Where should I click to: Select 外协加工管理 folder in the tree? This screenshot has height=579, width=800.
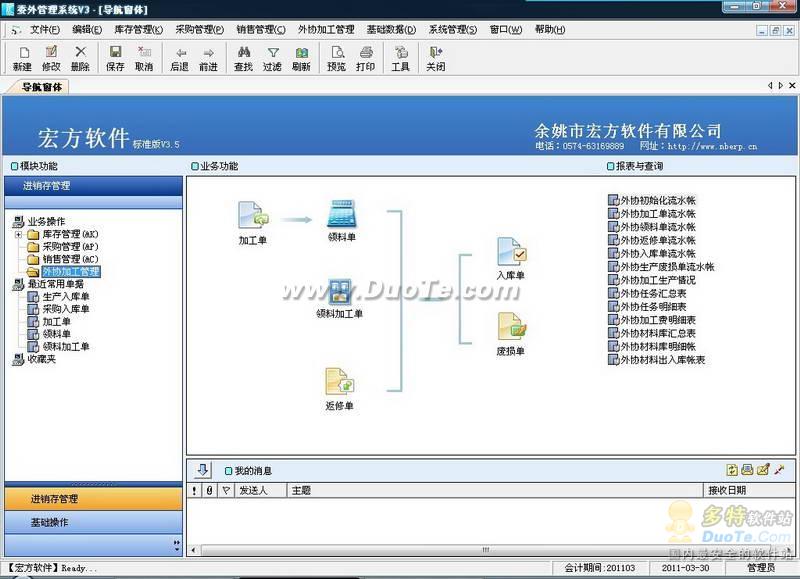[x=71, y=271]
